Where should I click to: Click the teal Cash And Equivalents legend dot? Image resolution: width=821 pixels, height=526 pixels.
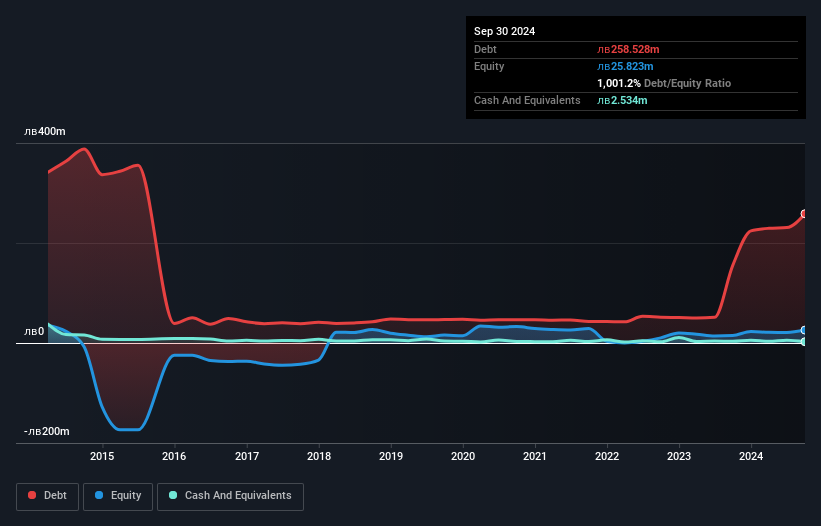pyautogui.click(x=173, y=495)
